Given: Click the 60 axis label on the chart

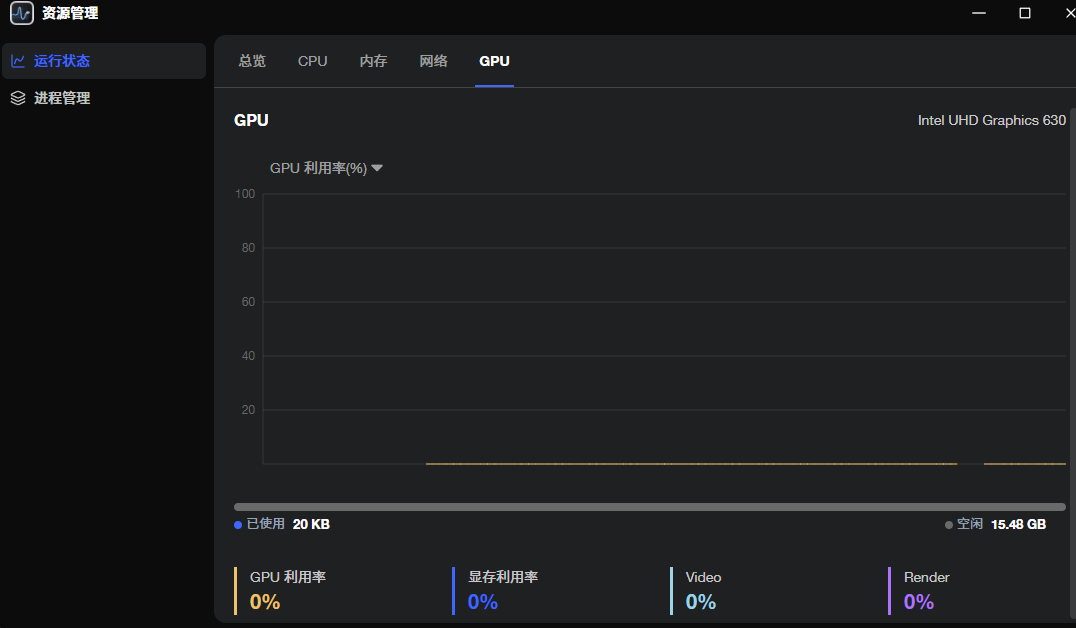Looking at the screenshot, I should click(248, 302).
